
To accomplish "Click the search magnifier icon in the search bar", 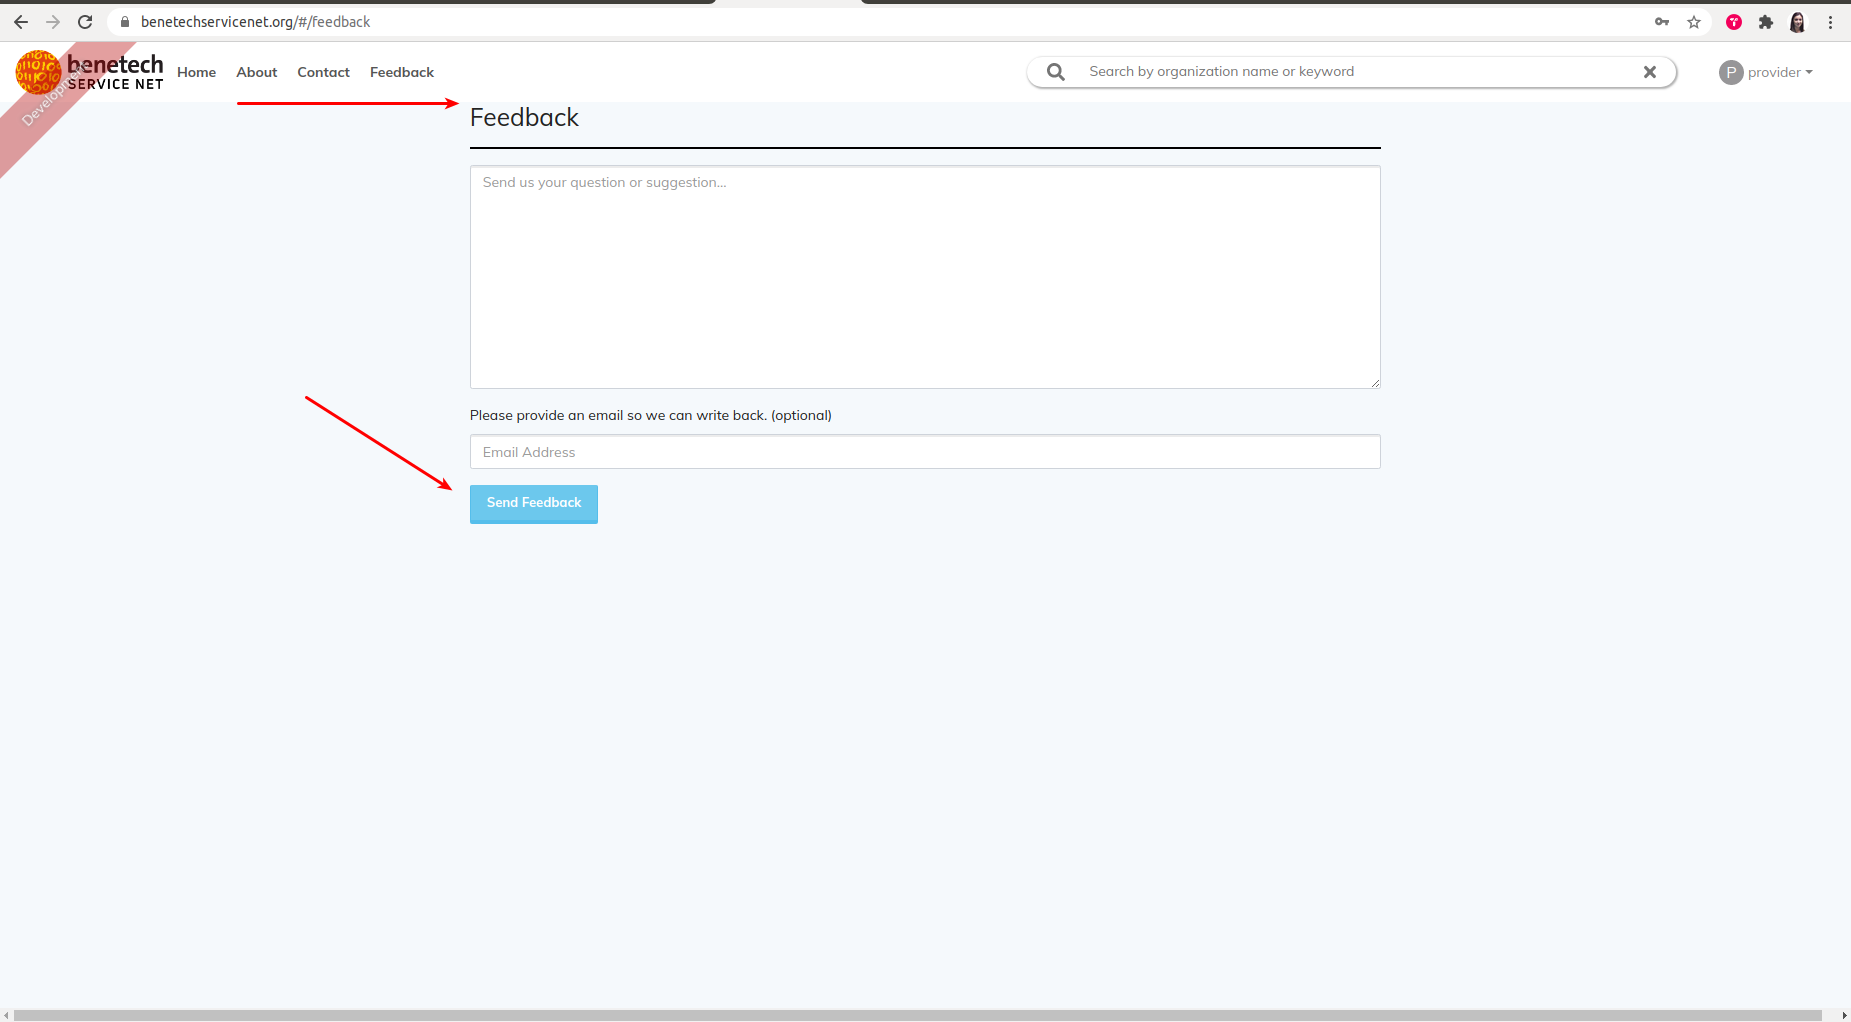I will 1054,71.
